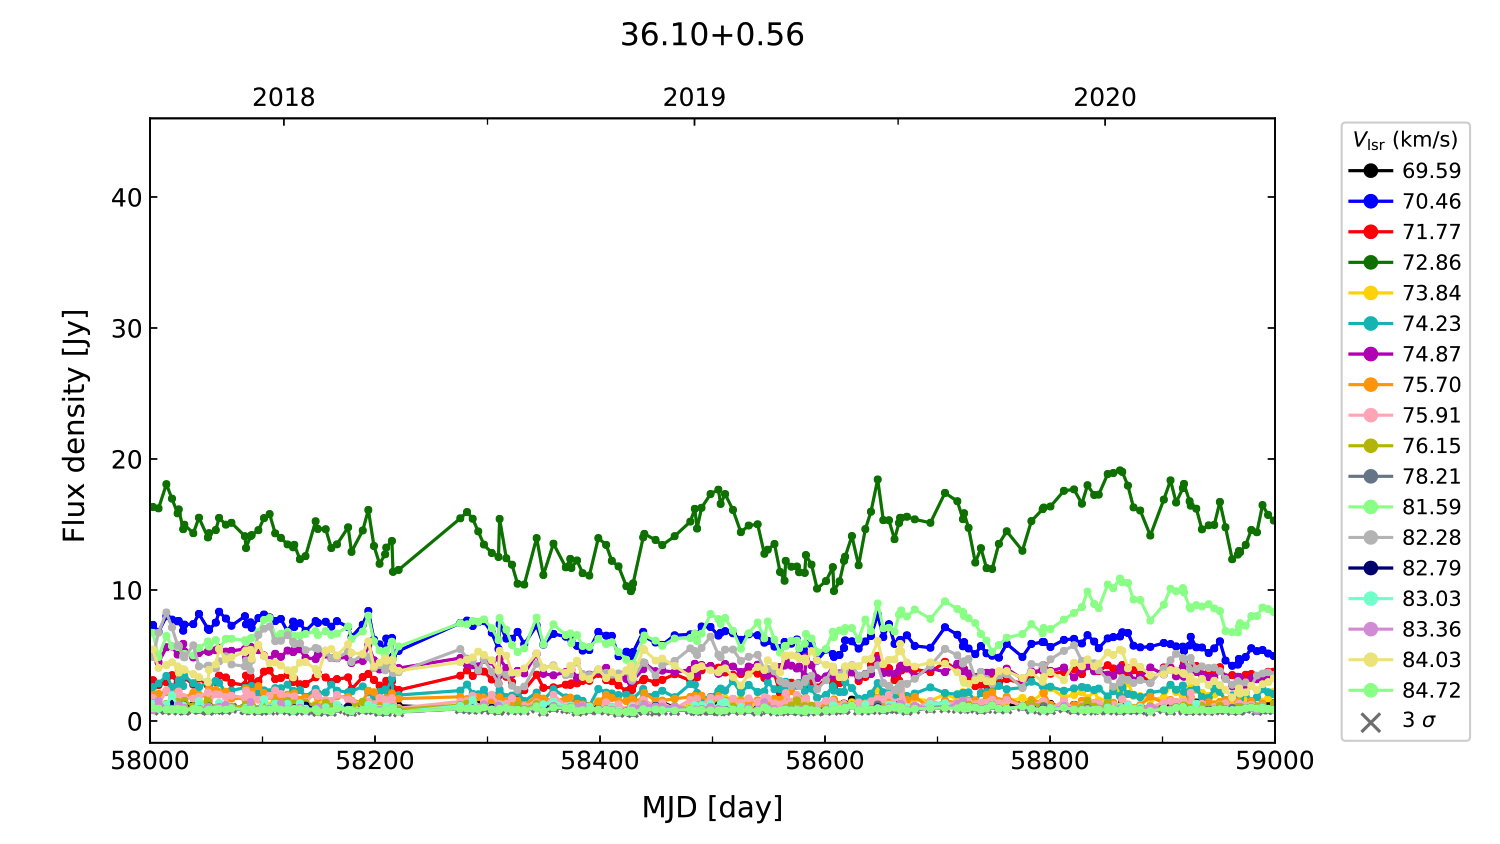Click the 71.77 red legend marker

click(1370, 232)
